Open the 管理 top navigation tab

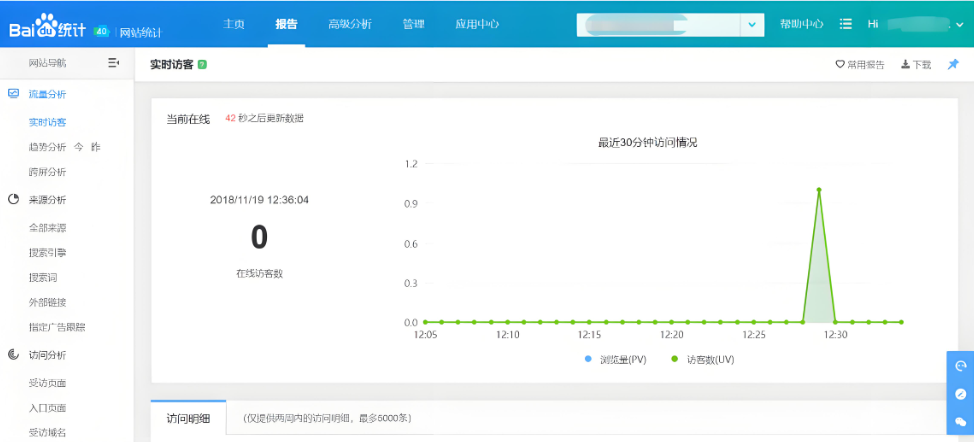click(x=413, y=24)
